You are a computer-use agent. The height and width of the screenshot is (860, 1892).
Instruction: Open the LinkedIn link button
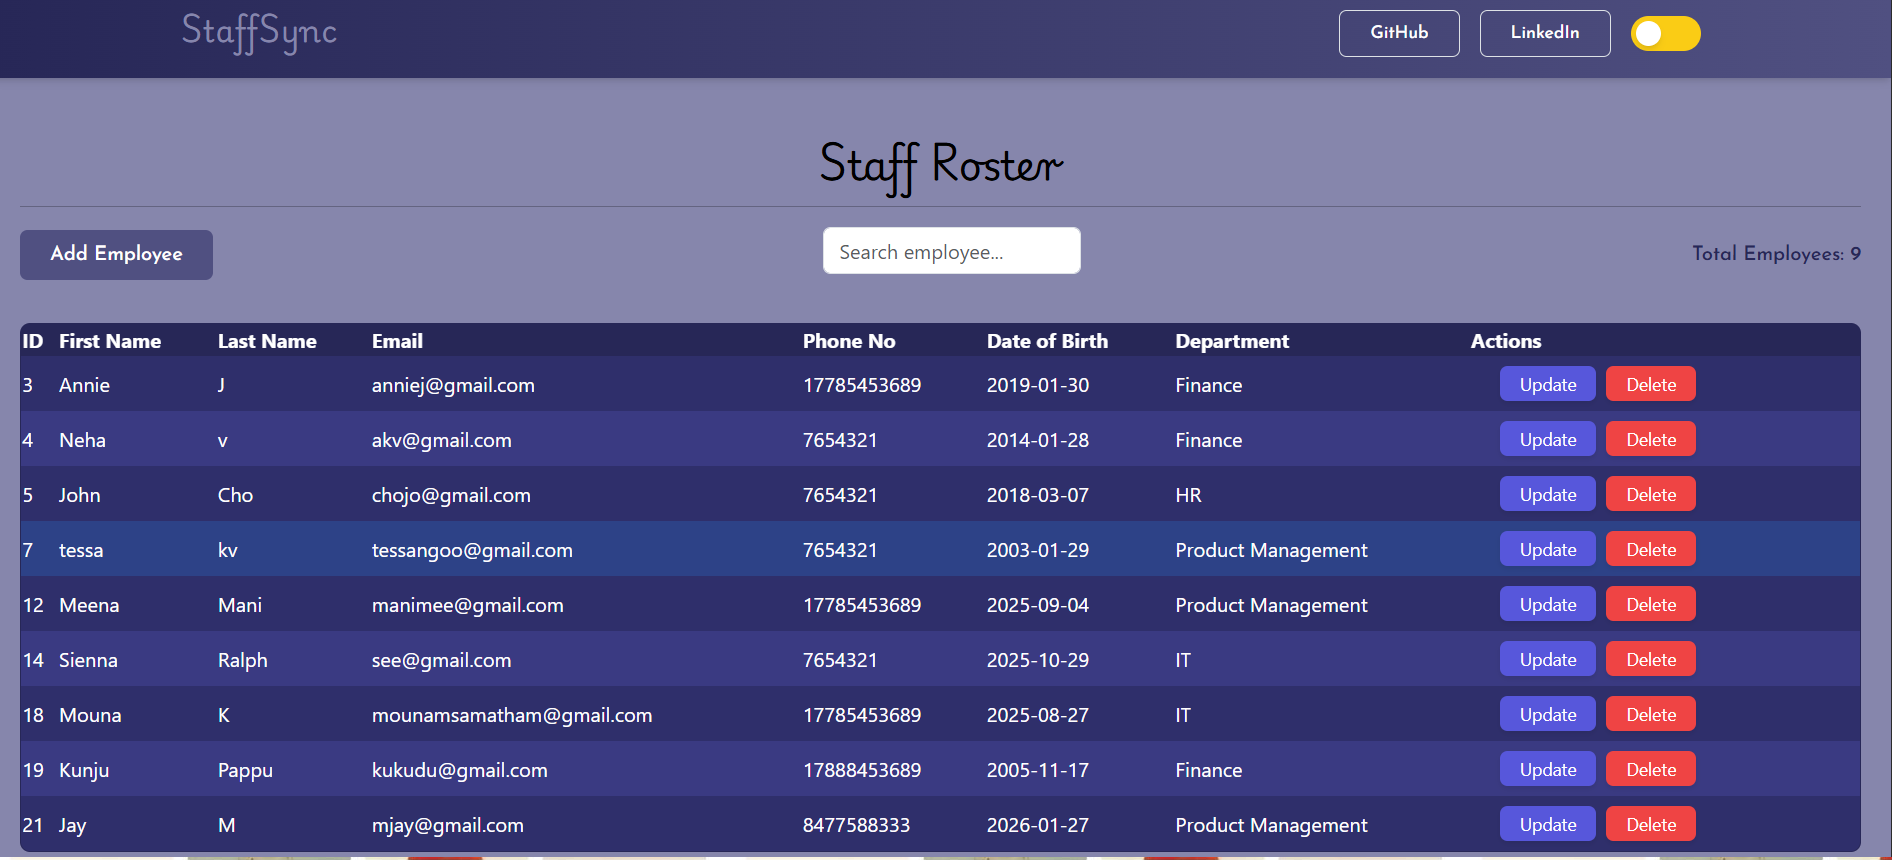1545,33
